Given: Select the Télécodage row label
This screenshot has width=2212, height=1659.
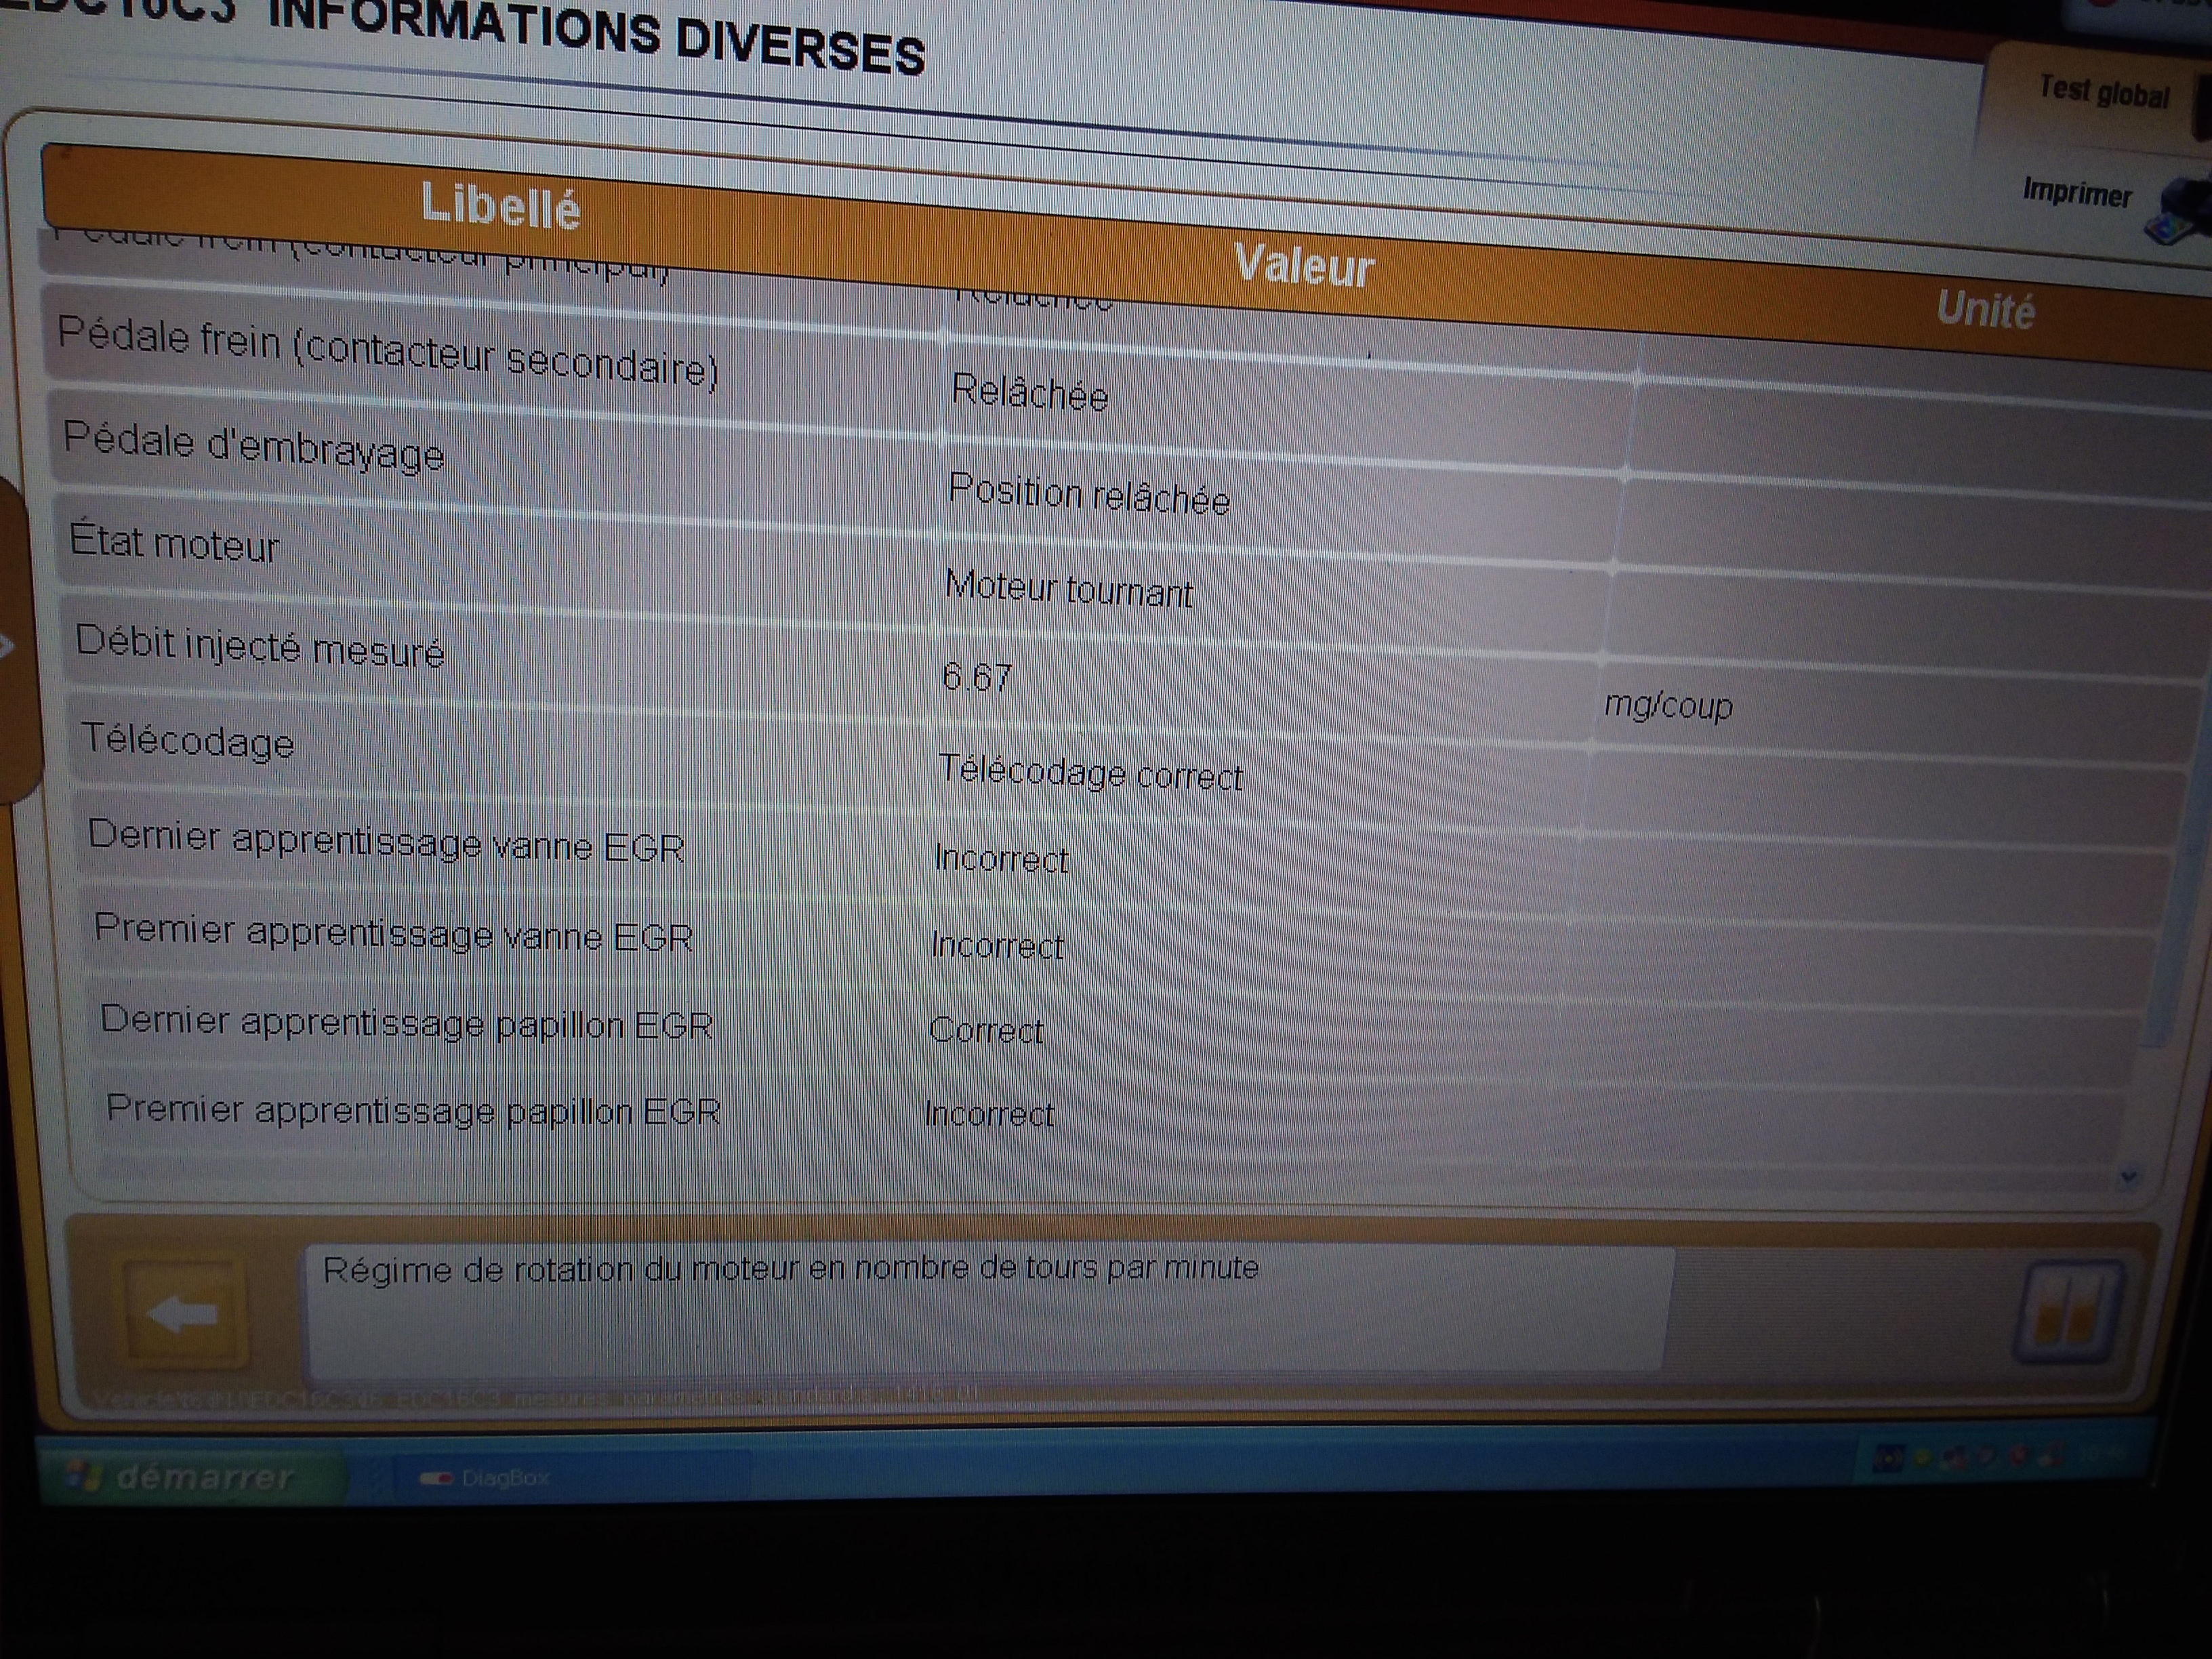Looking at the screenshot, I should tap(188, 741).
